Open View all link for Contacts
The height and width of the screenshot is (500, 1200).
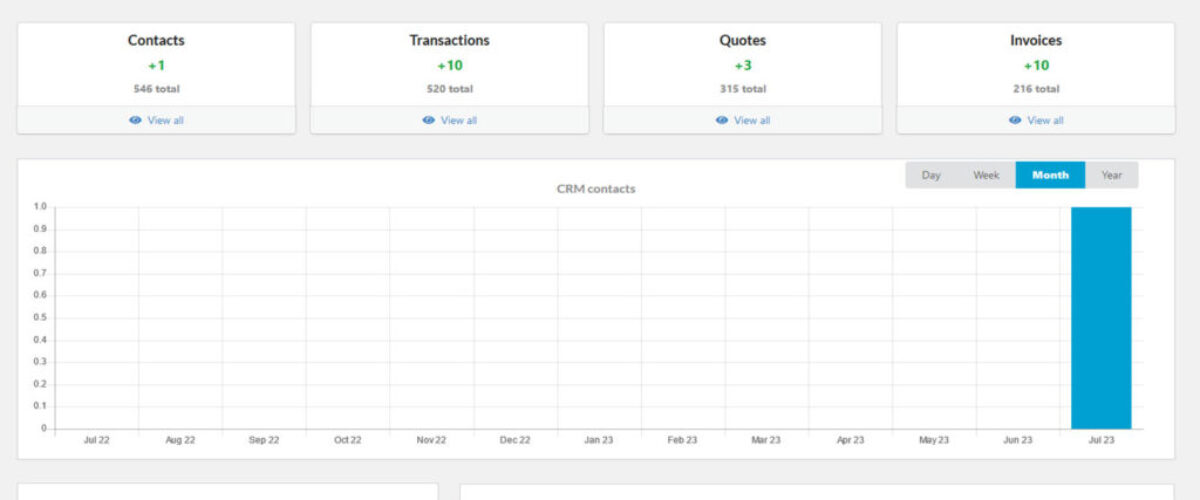[x=165, y=120]
